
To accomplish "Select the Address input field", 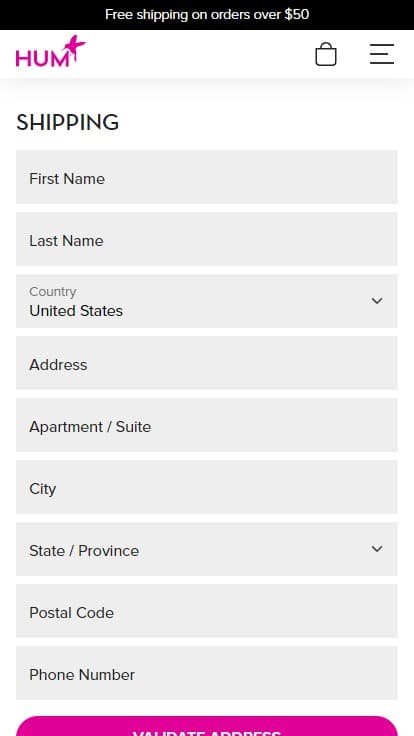I will (207, 363).
